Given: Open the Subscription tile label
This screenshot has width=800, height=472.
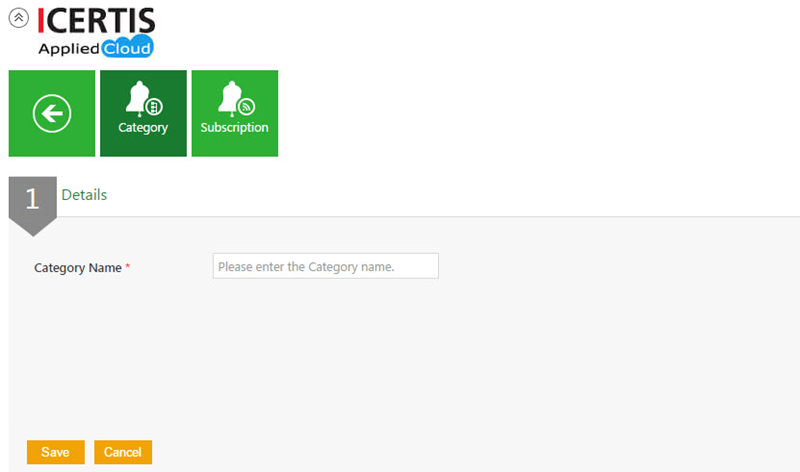Looking at the screenshot, I should (x=234, y=128).
